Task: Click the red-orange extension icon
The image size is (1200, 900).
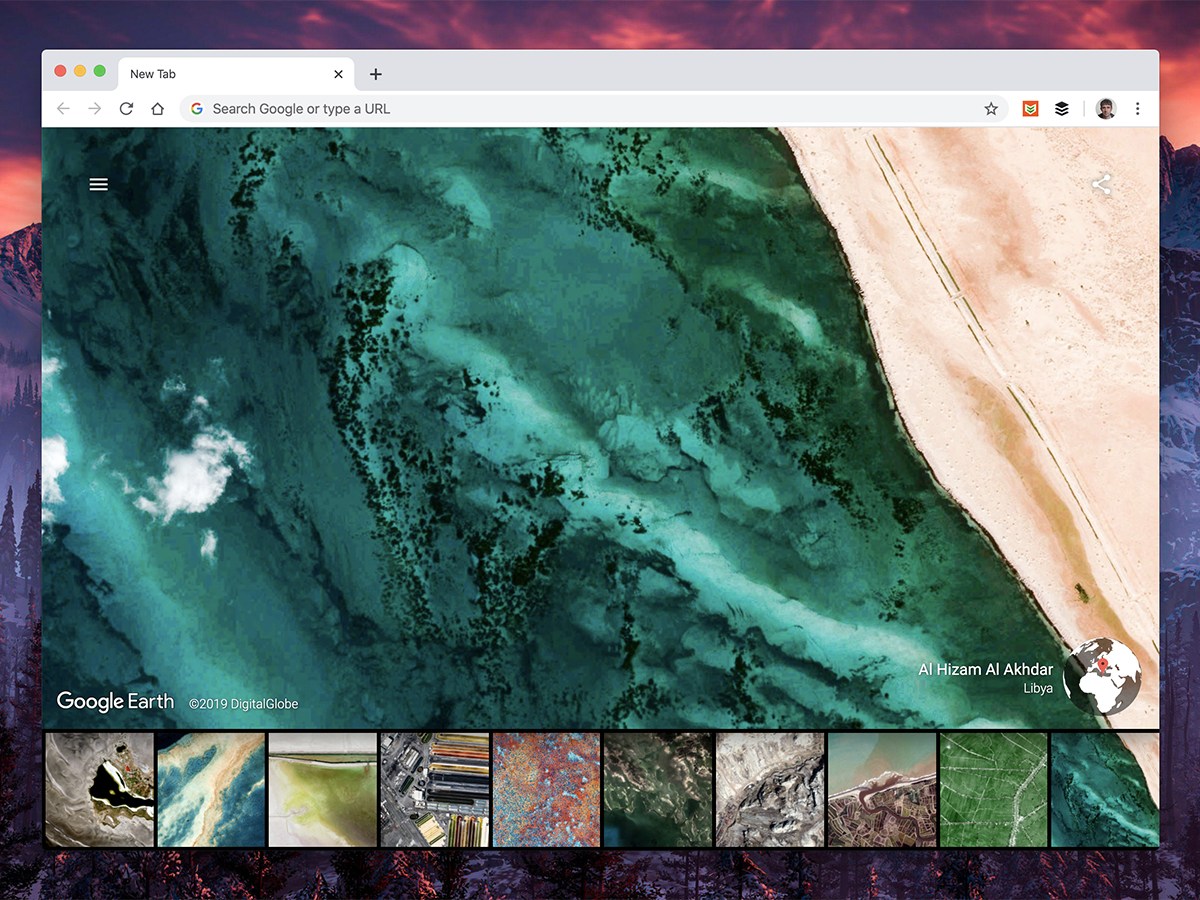Action: coord(1030,109)
